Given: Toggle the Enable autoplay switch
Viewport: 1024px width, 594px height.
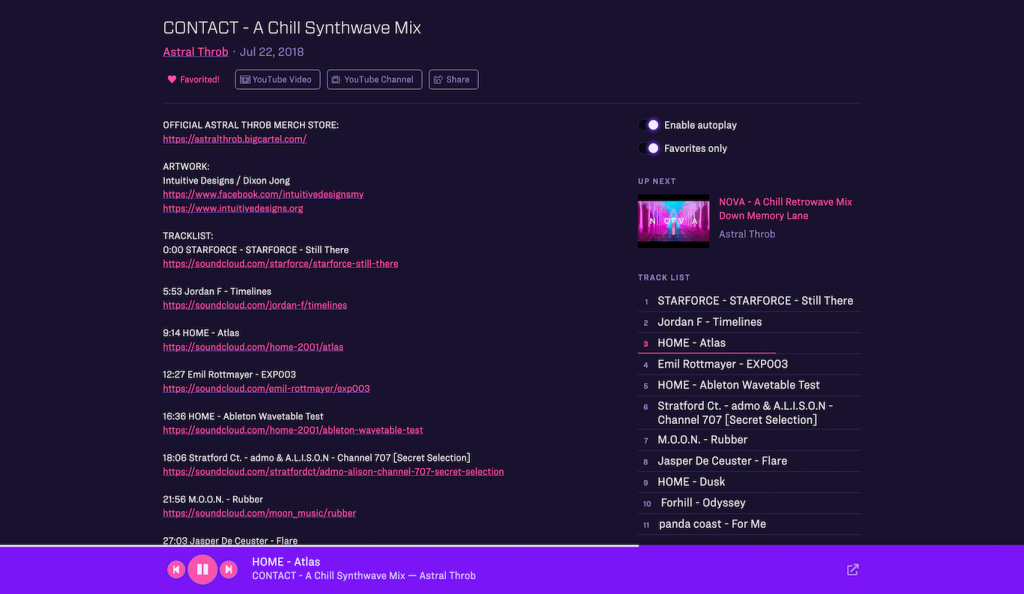Looking at the screenshot, I should (649, 125).
